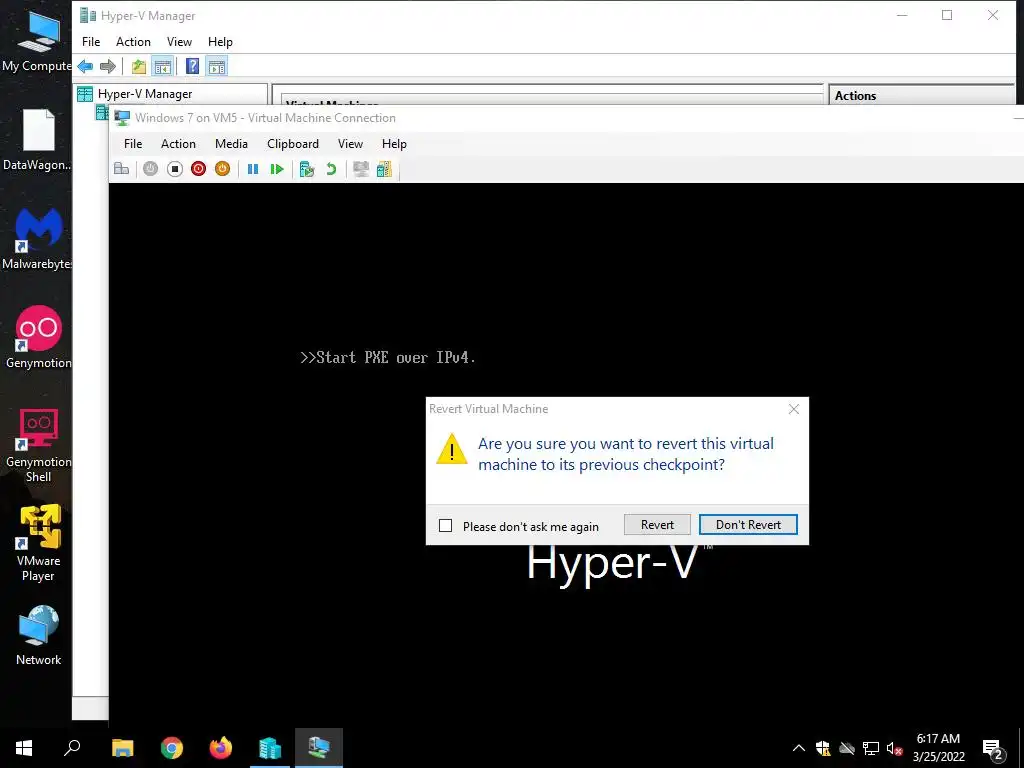Open Firefox from the taskbar
The width and height of the screenshot is (1024, 768).
[x=221, y=748]
